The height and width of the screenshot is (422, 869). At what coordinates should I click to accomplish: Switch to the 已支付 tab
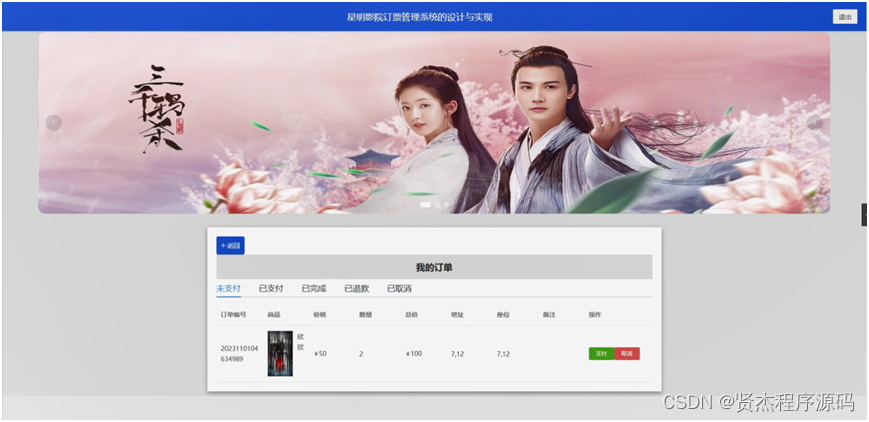point(271,288)
